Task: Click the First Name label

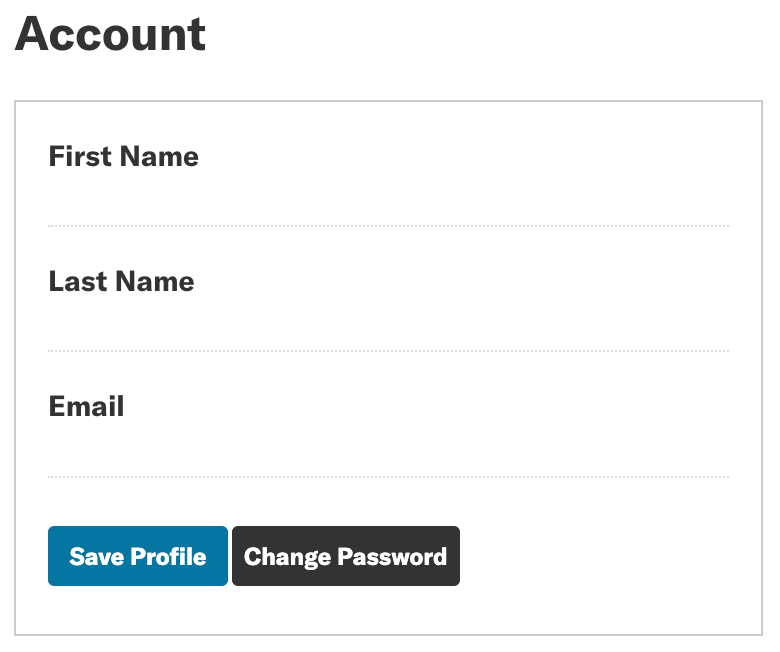Action: click(x=124, y=157)
